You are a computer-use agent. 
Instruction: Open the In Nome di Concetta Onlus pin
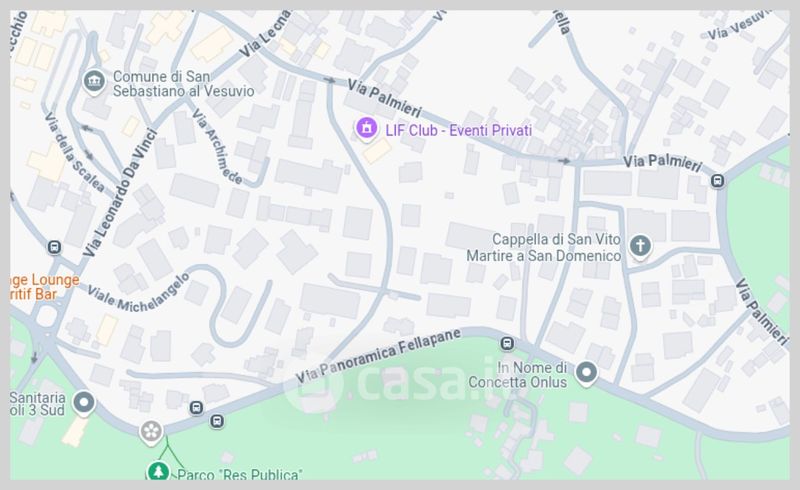click(586, 373)
